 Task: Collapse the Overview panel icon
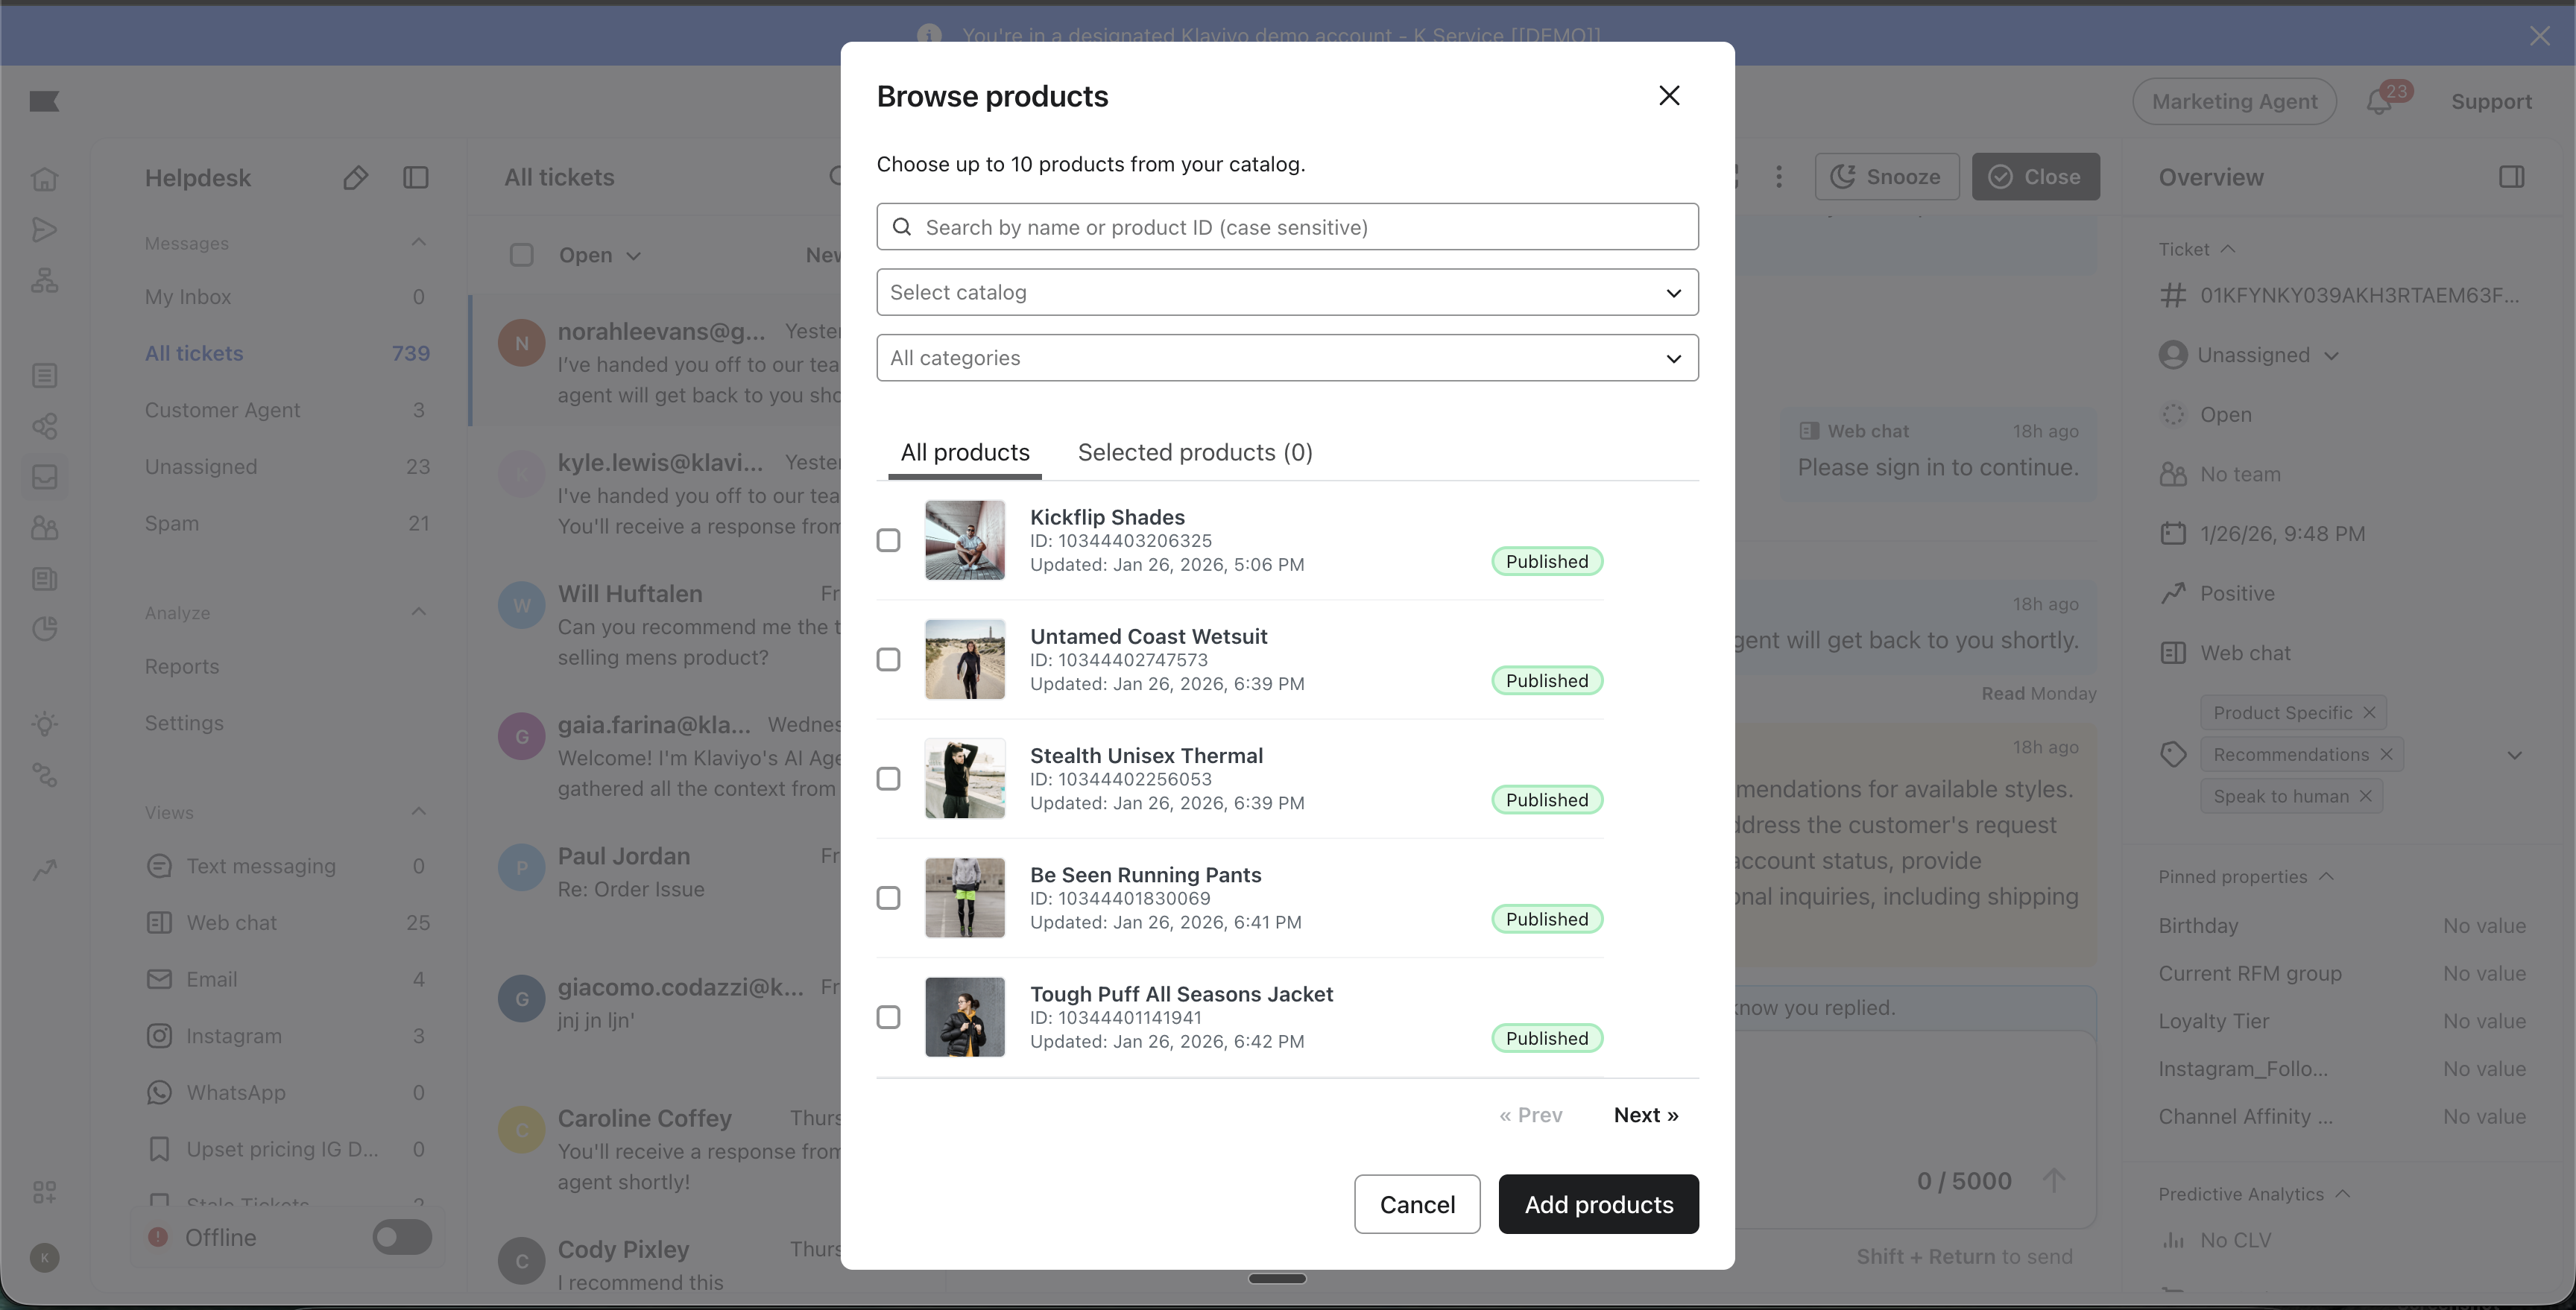[x=2511, y=177]
